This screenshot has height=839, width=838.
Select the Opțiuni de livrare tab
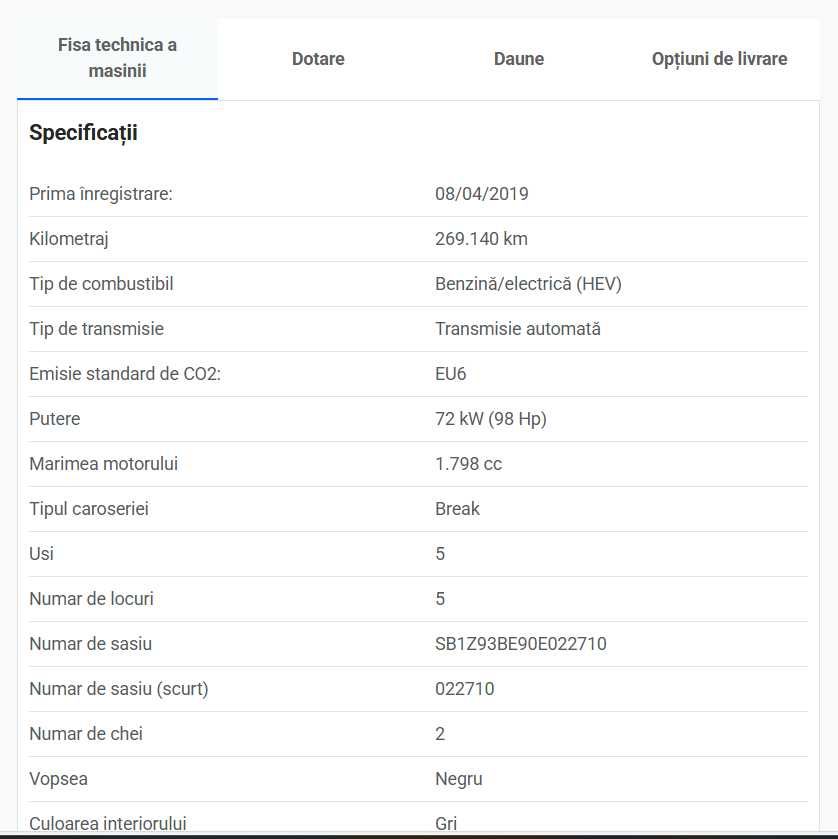pyautogui.click(x=719, y=59)
